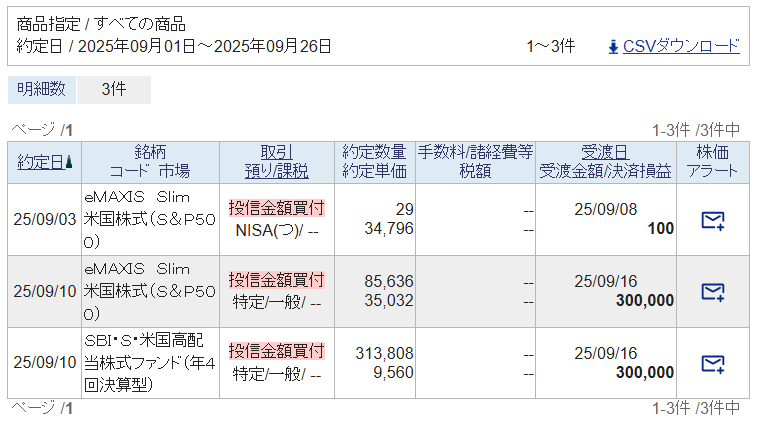Sort by the 約定日 column header
Image resolution: width=761 pixels, height=425 pixels.
coord(40,162)
